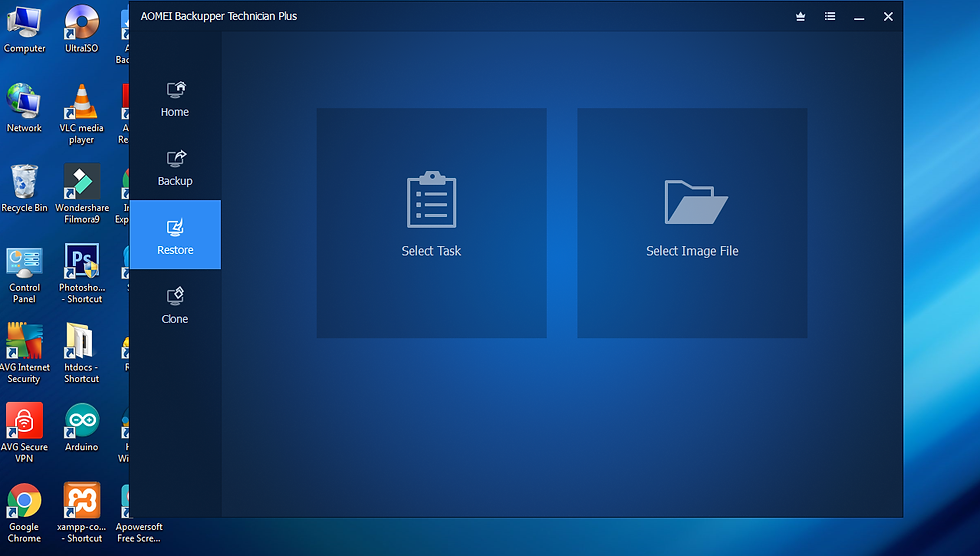Select the AVG Internet Security icon

pos(24,354)
